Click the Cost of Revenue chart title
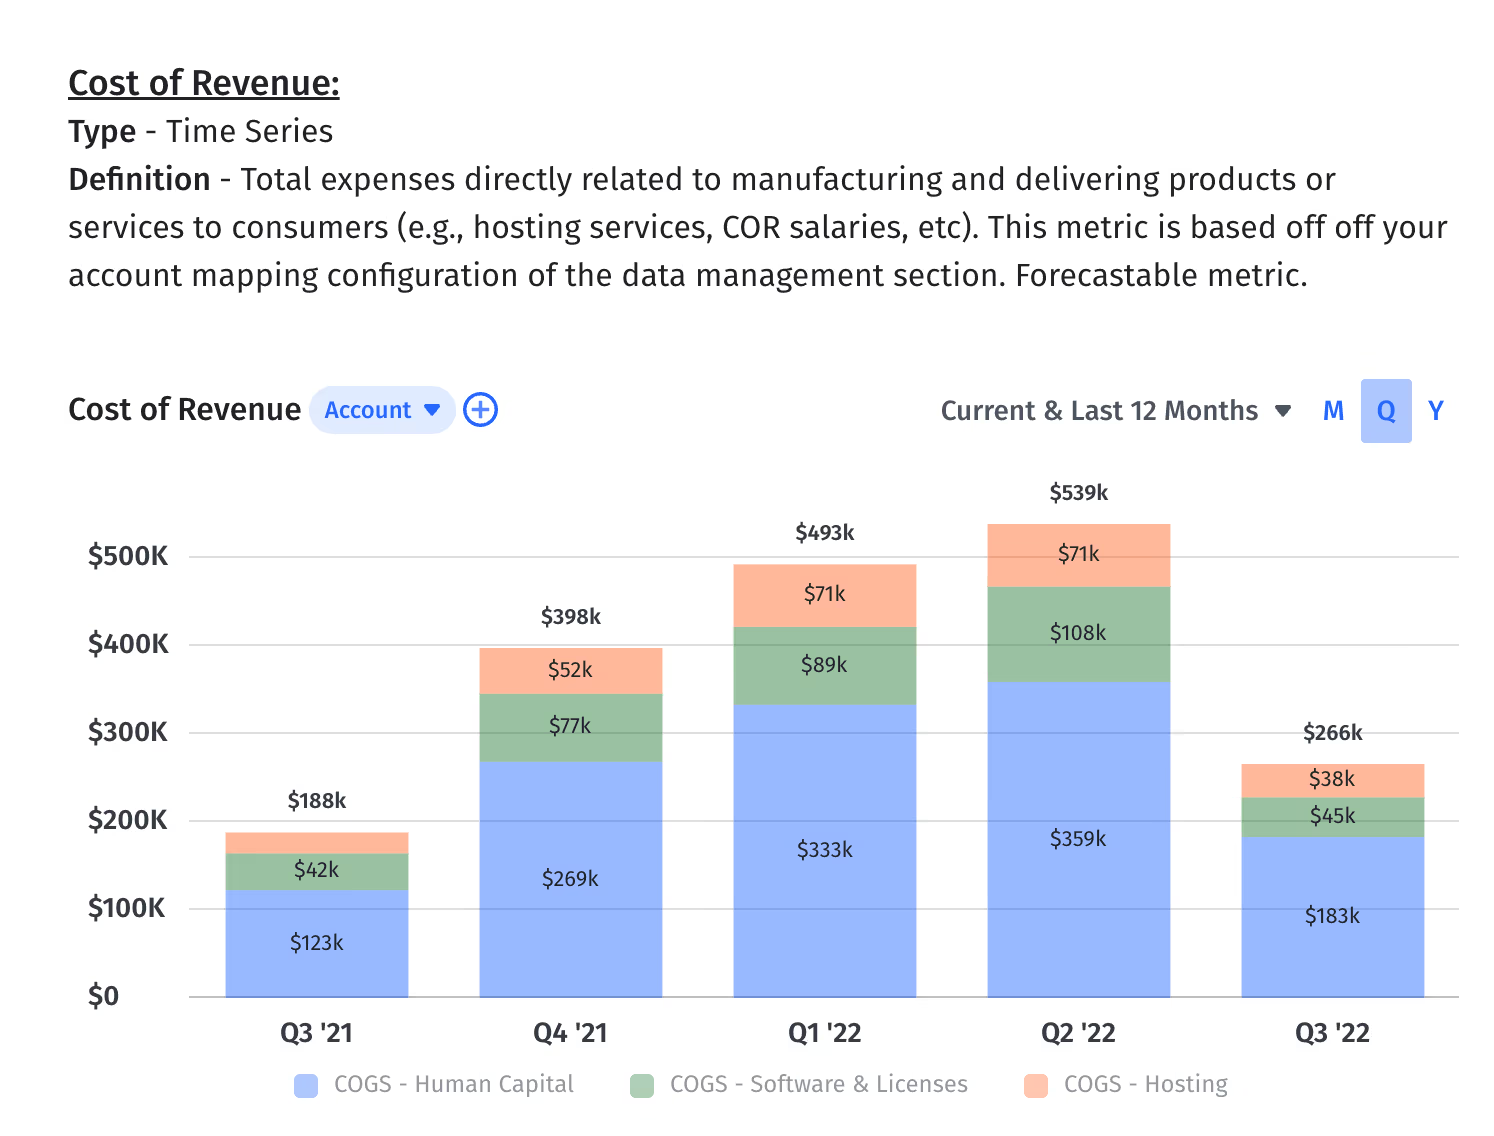Viewport: 1494px width, 1136px height. pyautogui.click(x=184, y=409)
